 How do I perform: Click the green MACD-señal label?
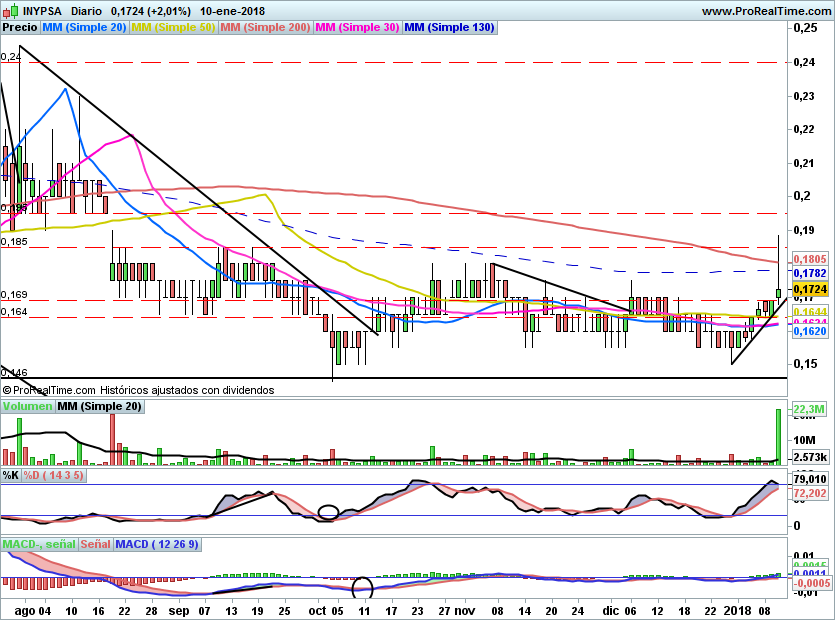pos(37,544)
